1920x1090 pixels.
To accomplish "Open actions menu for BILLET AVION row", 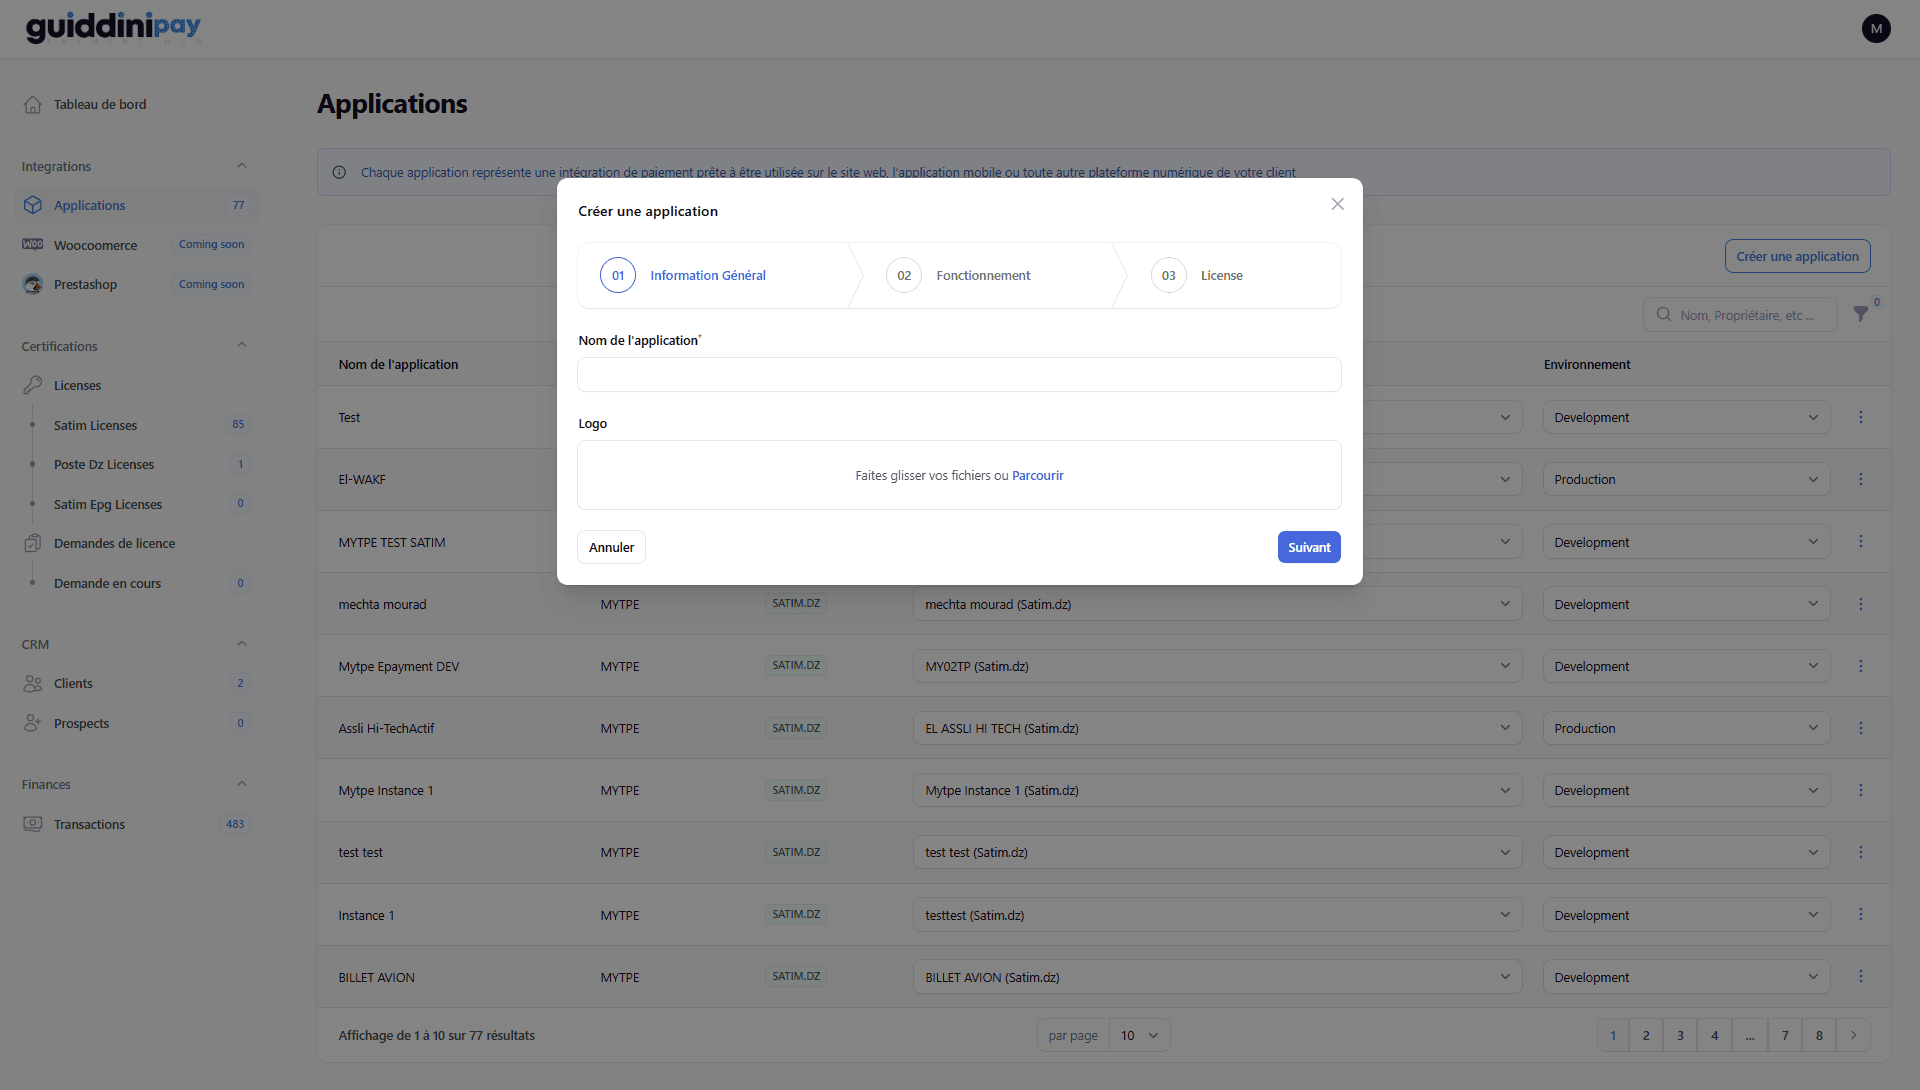I will [x=1861, y=976].
